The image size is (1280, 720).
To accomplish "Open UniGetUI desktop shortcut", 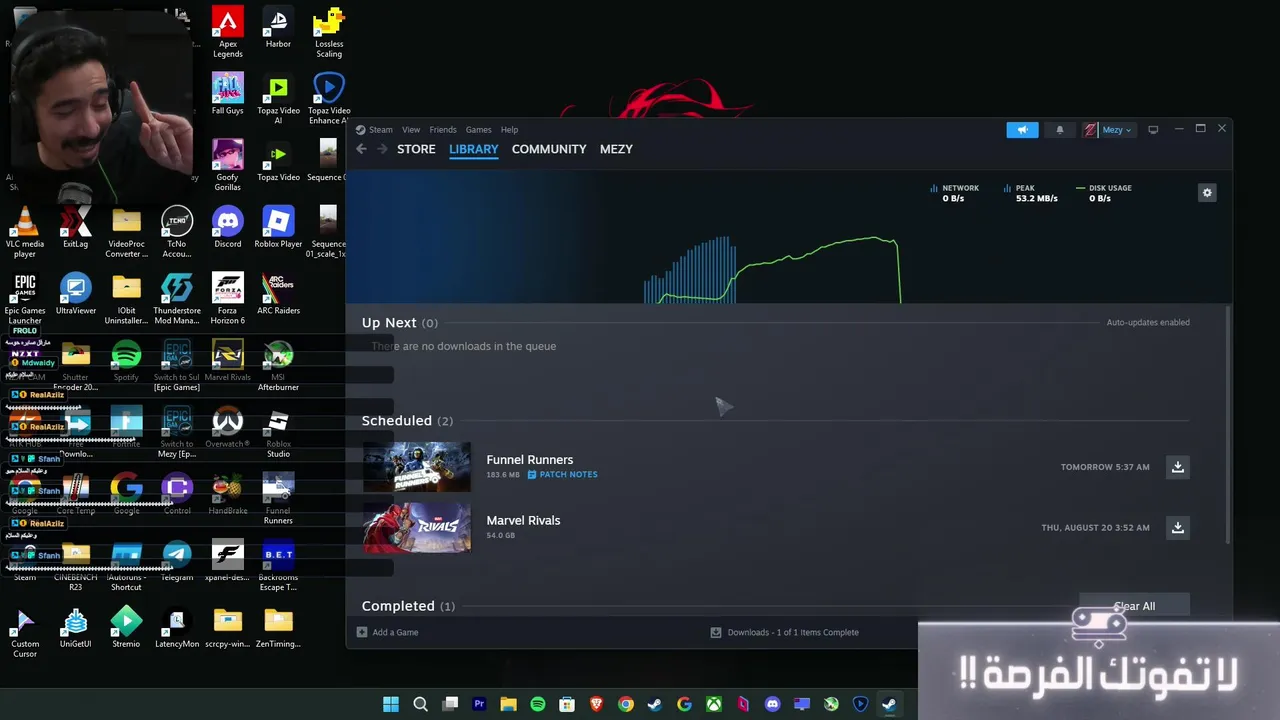I will [x=76, y=629].
